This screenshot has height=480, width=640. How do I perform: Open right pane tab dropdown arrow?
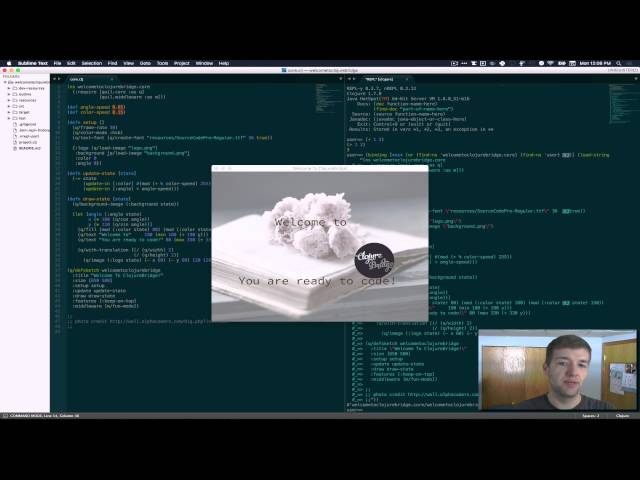(636, 79)
